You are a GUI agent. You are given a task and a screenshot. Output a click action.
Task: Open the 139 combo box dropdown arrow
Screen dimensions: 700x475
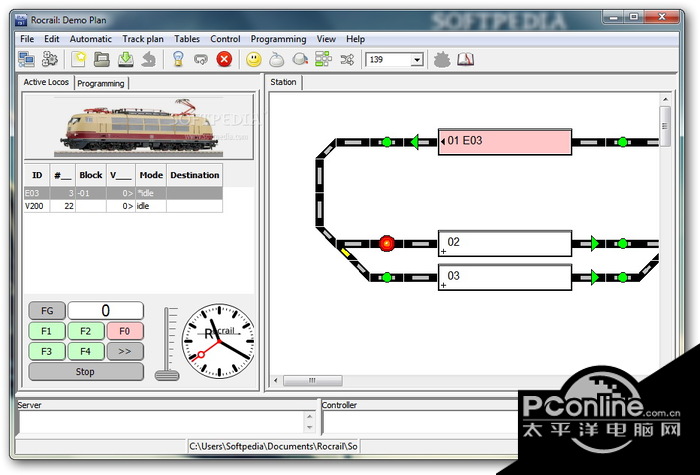(x=417, y=59)
